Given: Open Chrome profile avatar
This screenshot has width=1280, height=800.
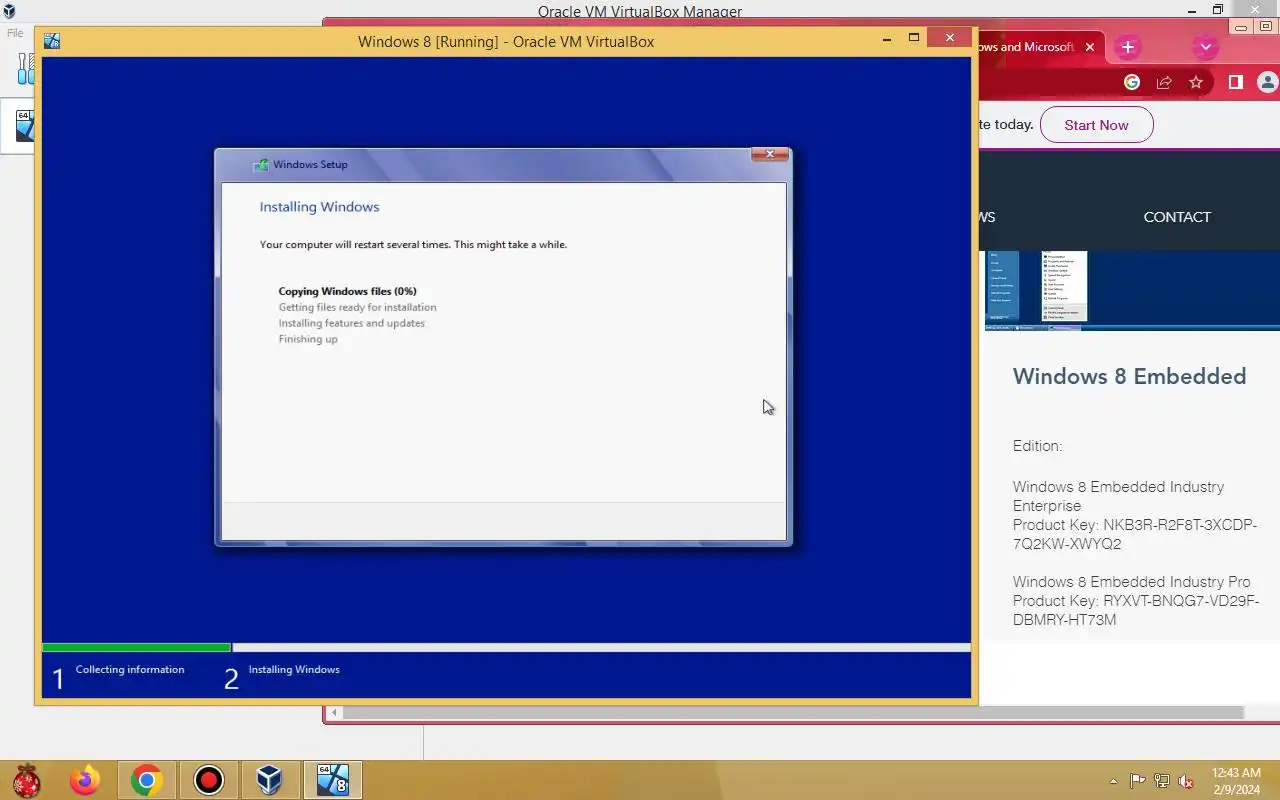Looking at the screenshot, I should 1269,83.
